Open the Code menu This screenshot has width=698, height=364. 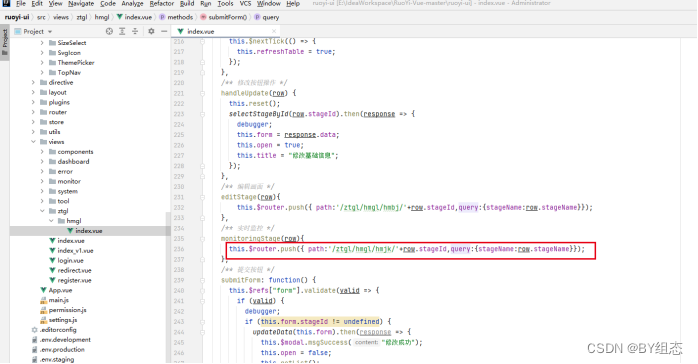(108, 4)
